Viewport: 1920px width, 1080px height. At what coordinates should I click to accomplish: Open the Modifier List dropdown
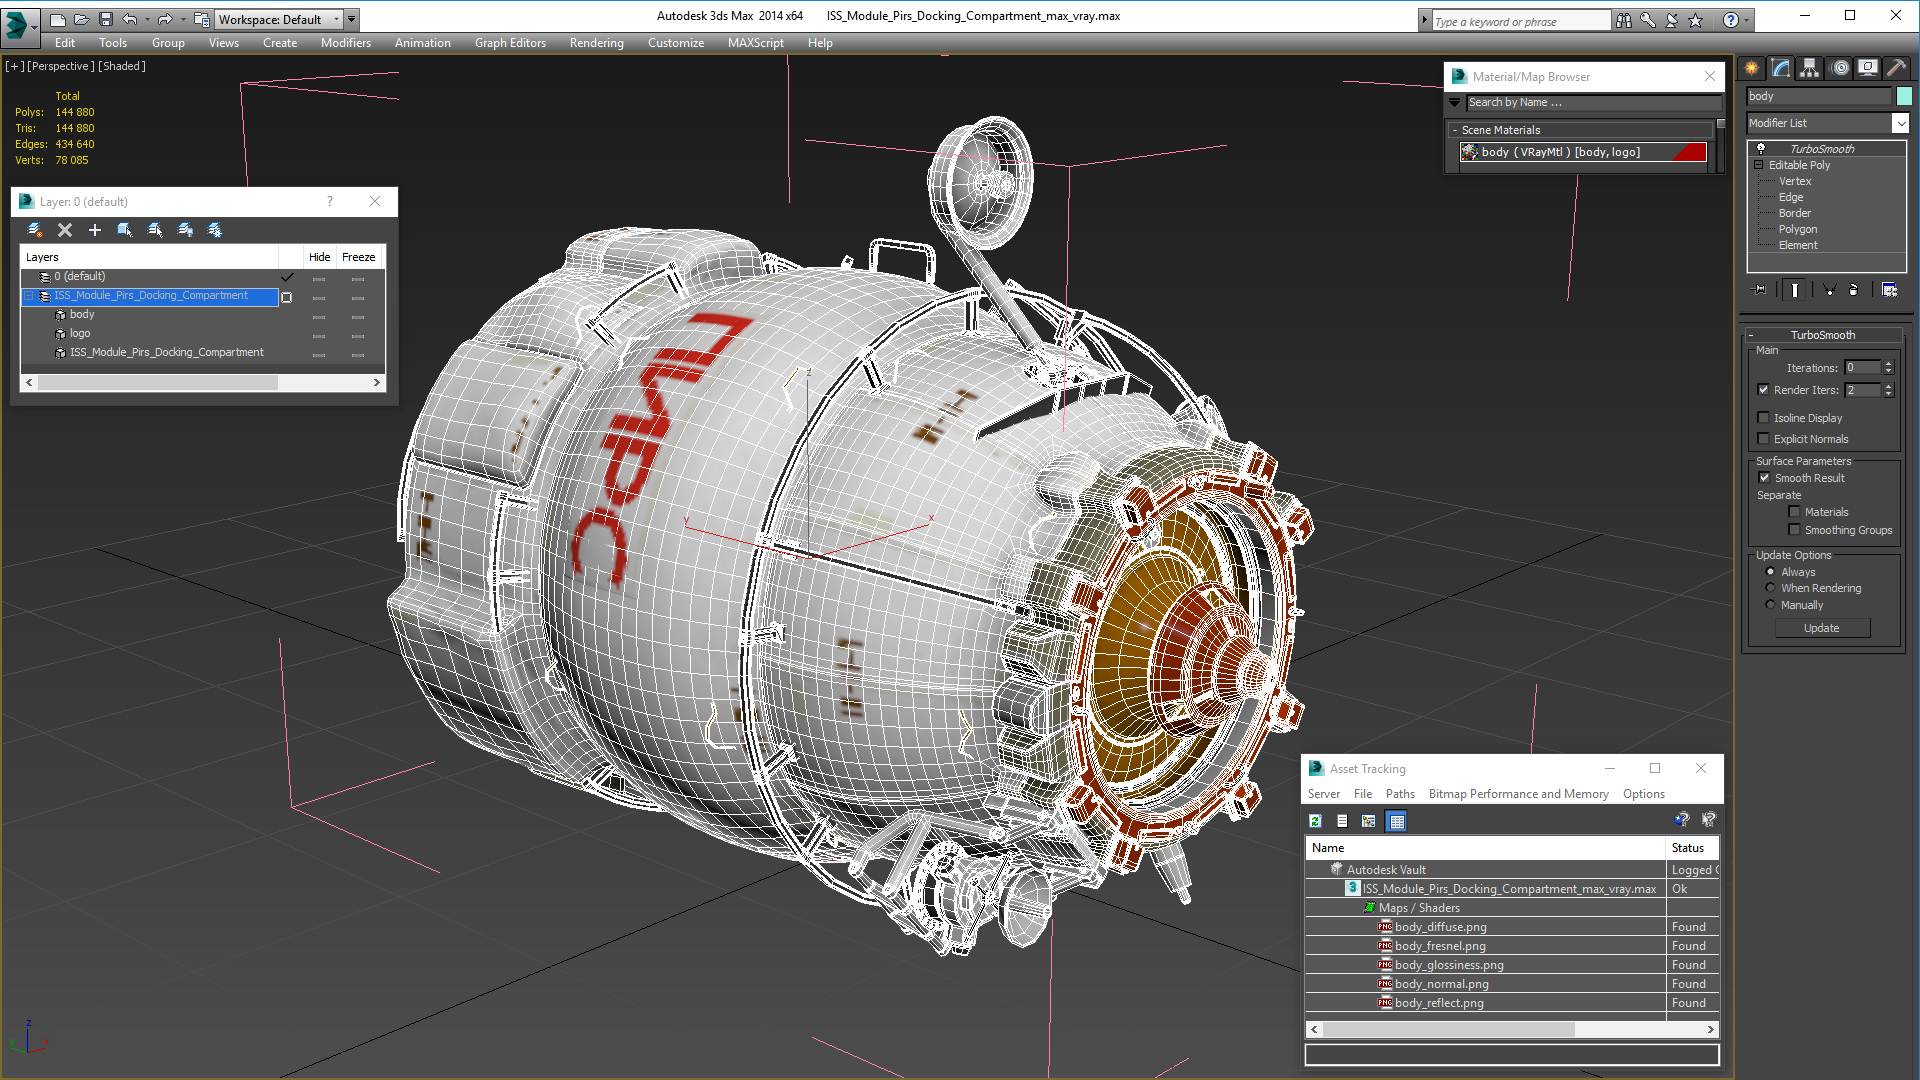pos(1900,123)
